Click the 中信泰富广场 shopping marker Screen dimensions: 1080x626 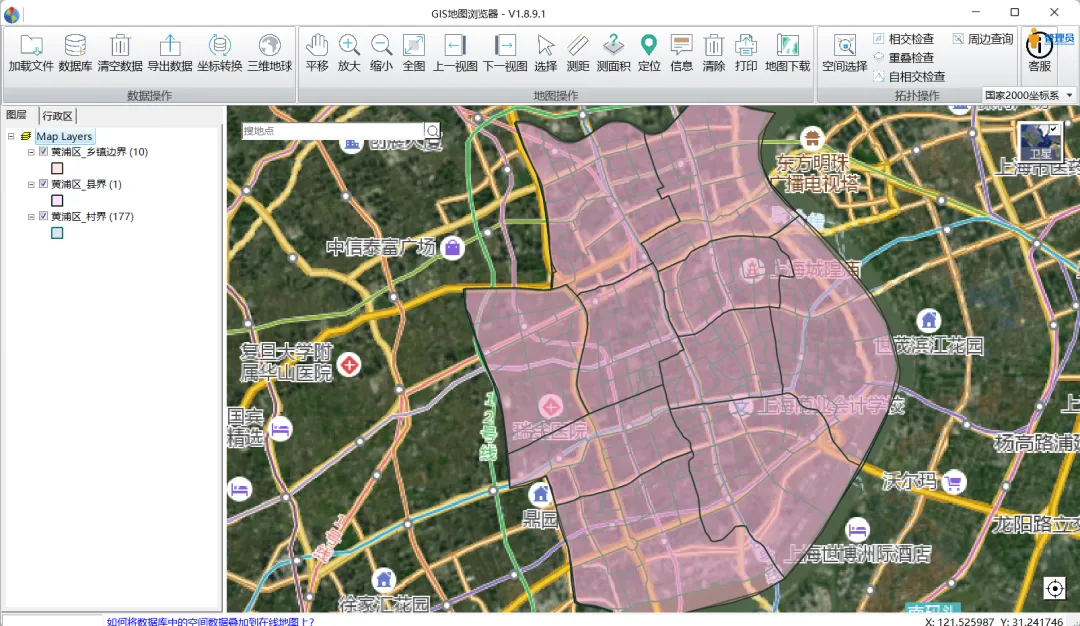(453, 247)
